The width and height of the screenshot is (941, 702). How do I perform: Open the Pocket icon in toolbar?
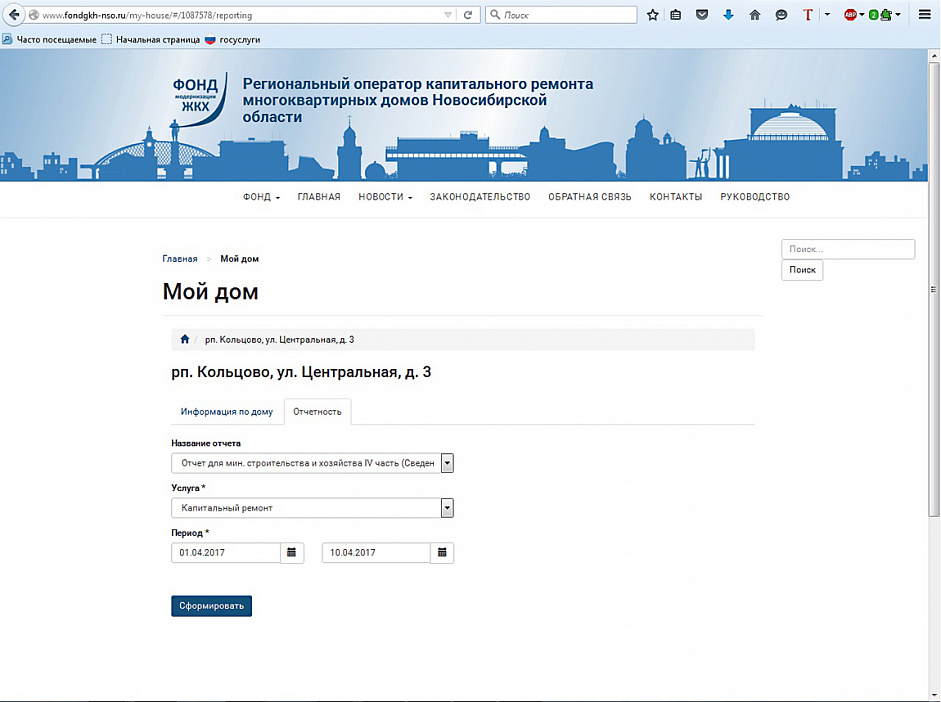click(x=702, y=15)
